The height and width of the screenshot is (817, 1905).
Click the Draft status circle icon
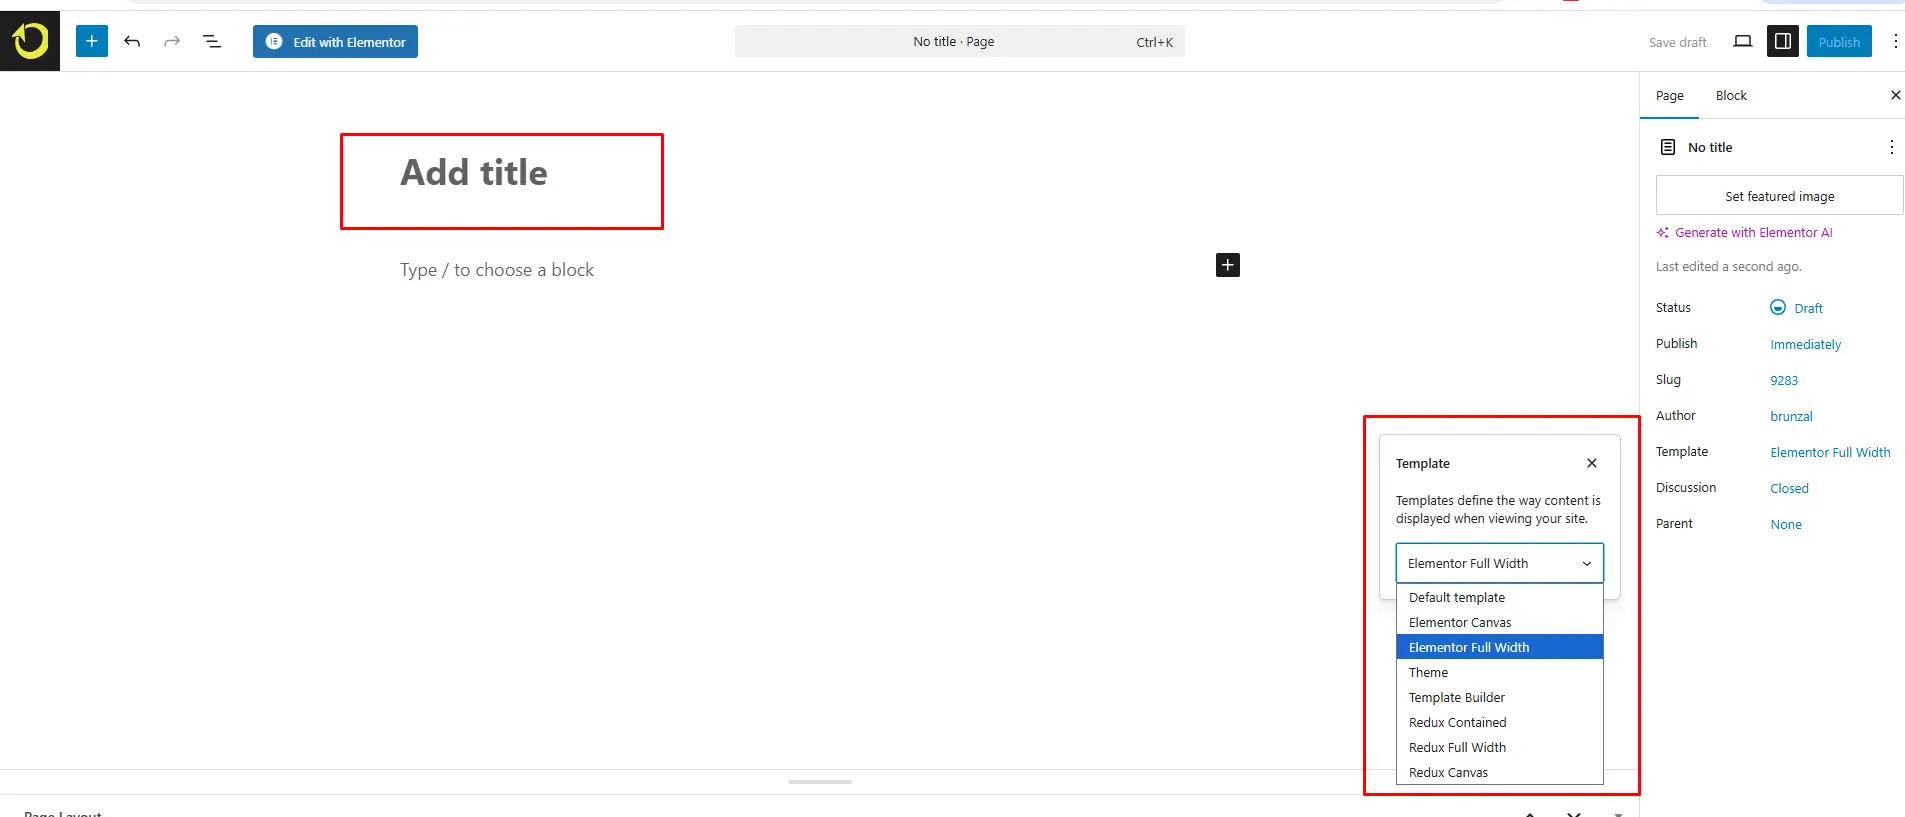tap(1778, 308)
